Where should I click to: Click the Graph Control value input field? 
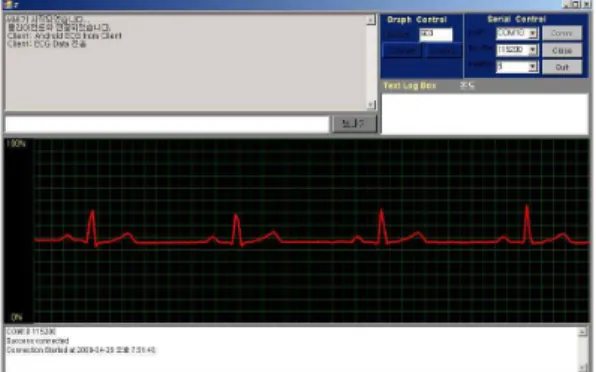coord(436,34)
